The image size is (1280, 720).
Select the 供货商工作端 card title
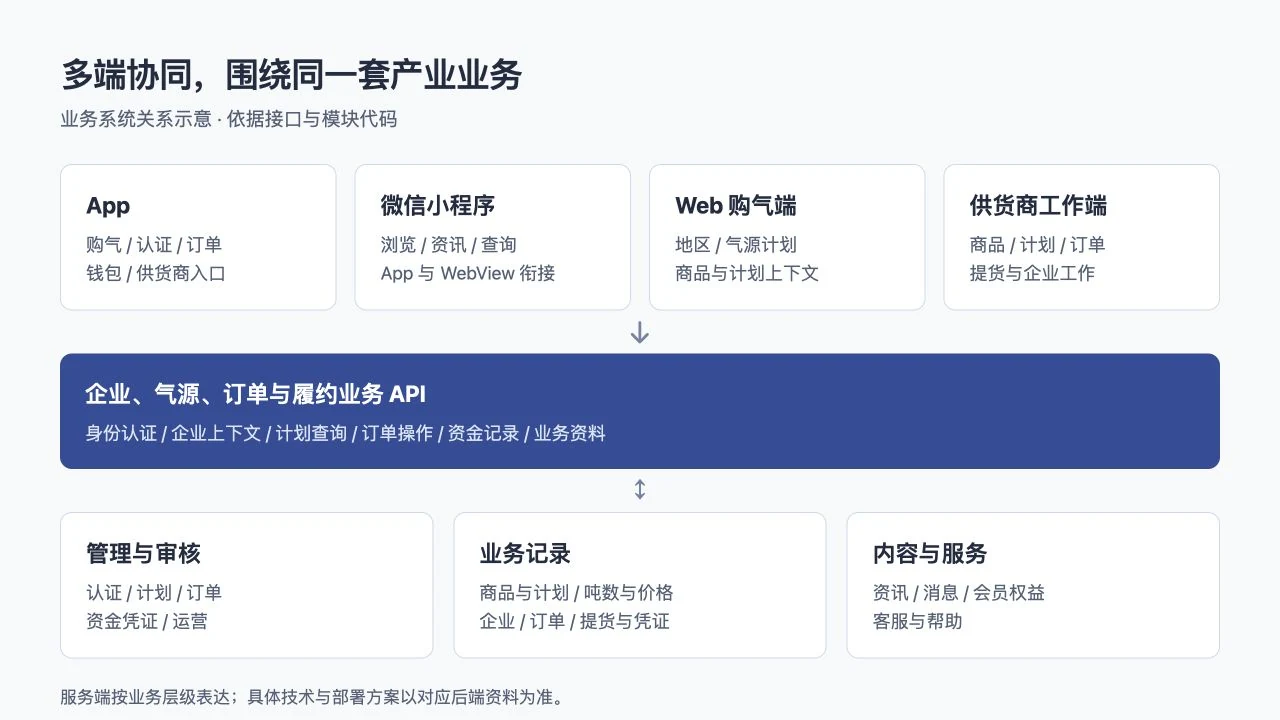click(x=1038, y=206)
